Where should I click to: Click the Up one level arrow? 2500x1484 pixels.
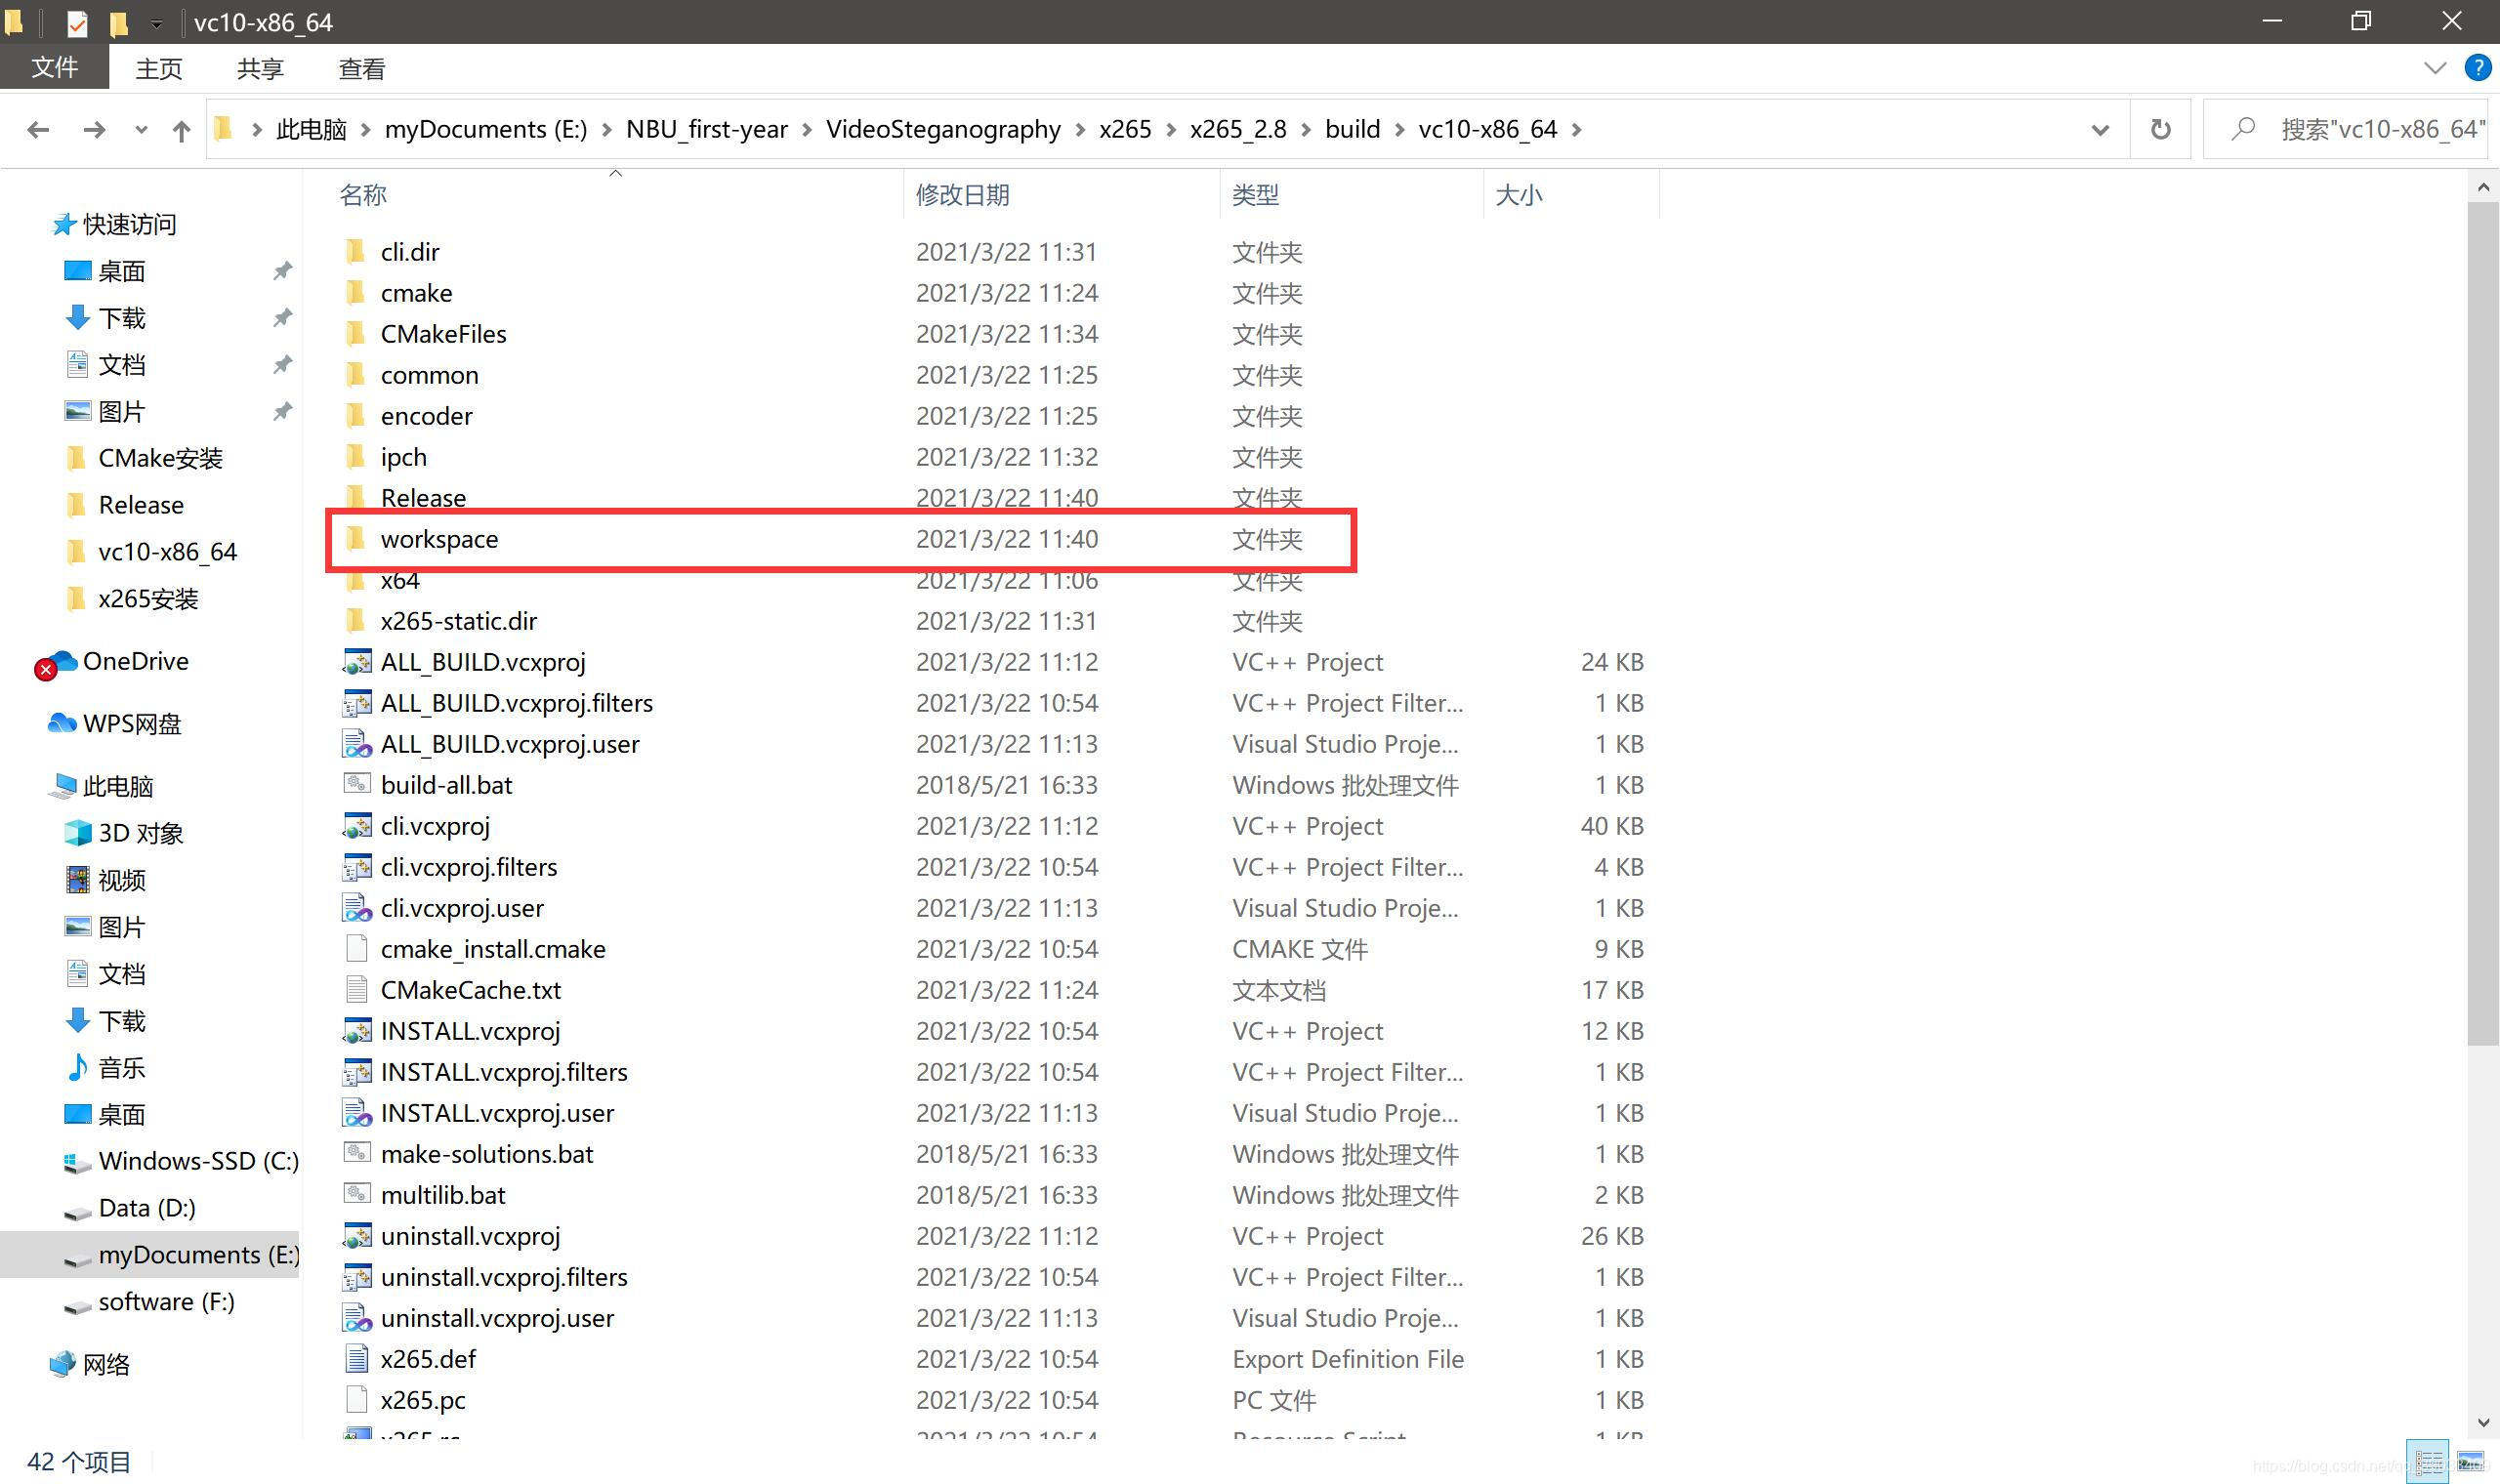click(x=181, y=130)
